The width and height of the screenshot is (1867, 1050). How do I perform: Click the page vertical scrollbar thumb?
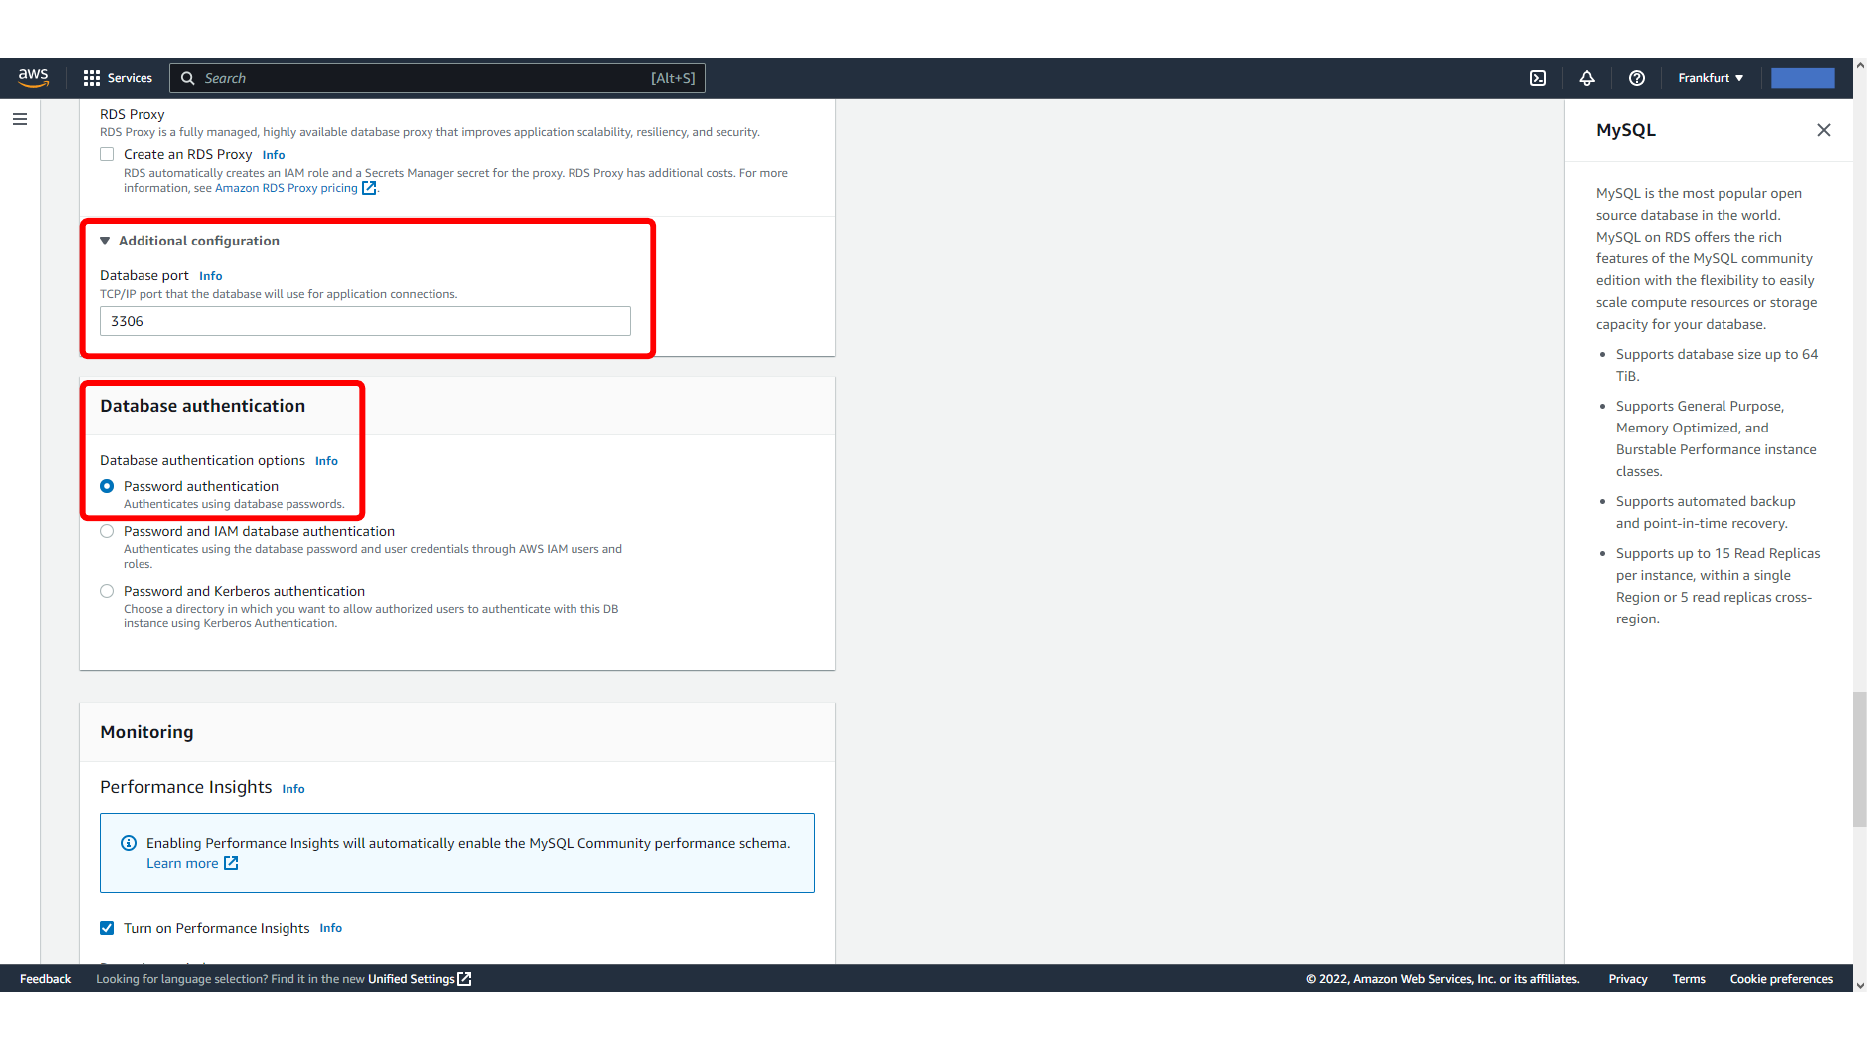point(1859,759)
